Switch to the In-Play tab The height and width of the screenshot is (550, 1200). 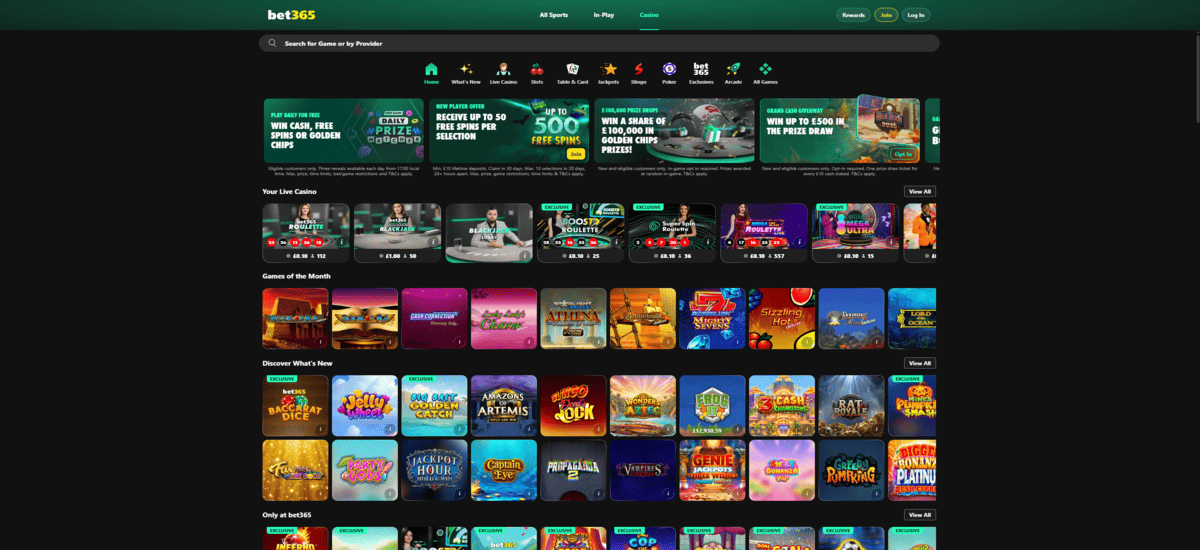603,15
